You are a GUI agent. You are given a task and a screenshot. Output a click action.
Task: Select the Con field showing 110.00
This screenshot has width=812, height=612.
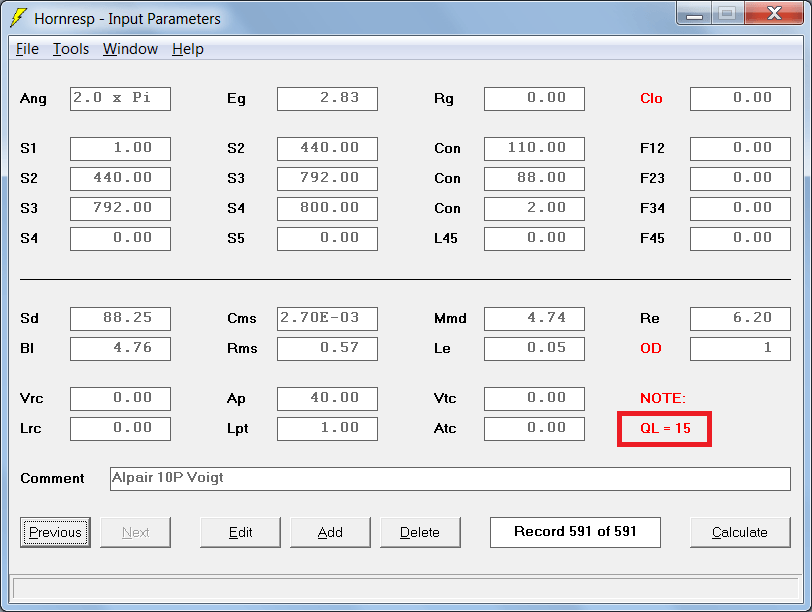(534, 149)
